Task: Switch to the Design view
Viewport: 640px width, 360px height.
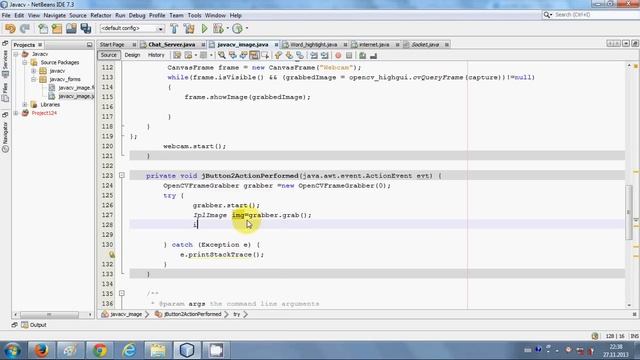Action: click(x=132, y=55)
